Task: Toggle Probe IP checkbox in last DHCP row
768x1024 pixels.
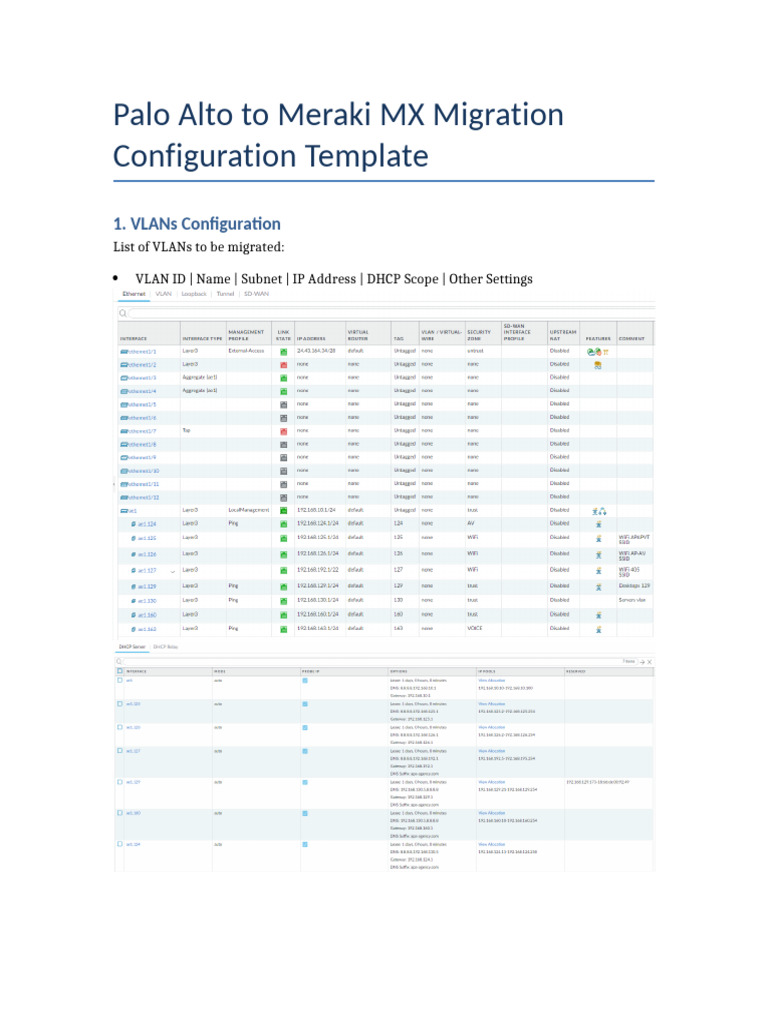Action: (305, 844)
